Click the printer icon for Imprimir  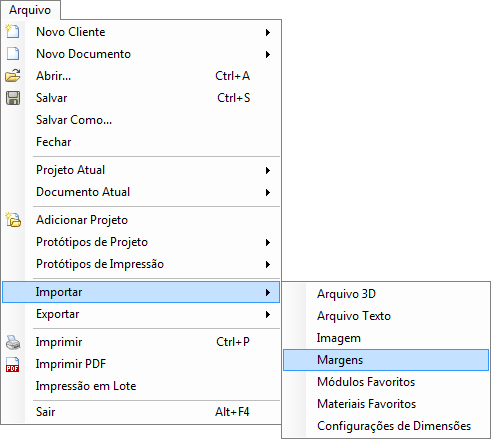13,342
